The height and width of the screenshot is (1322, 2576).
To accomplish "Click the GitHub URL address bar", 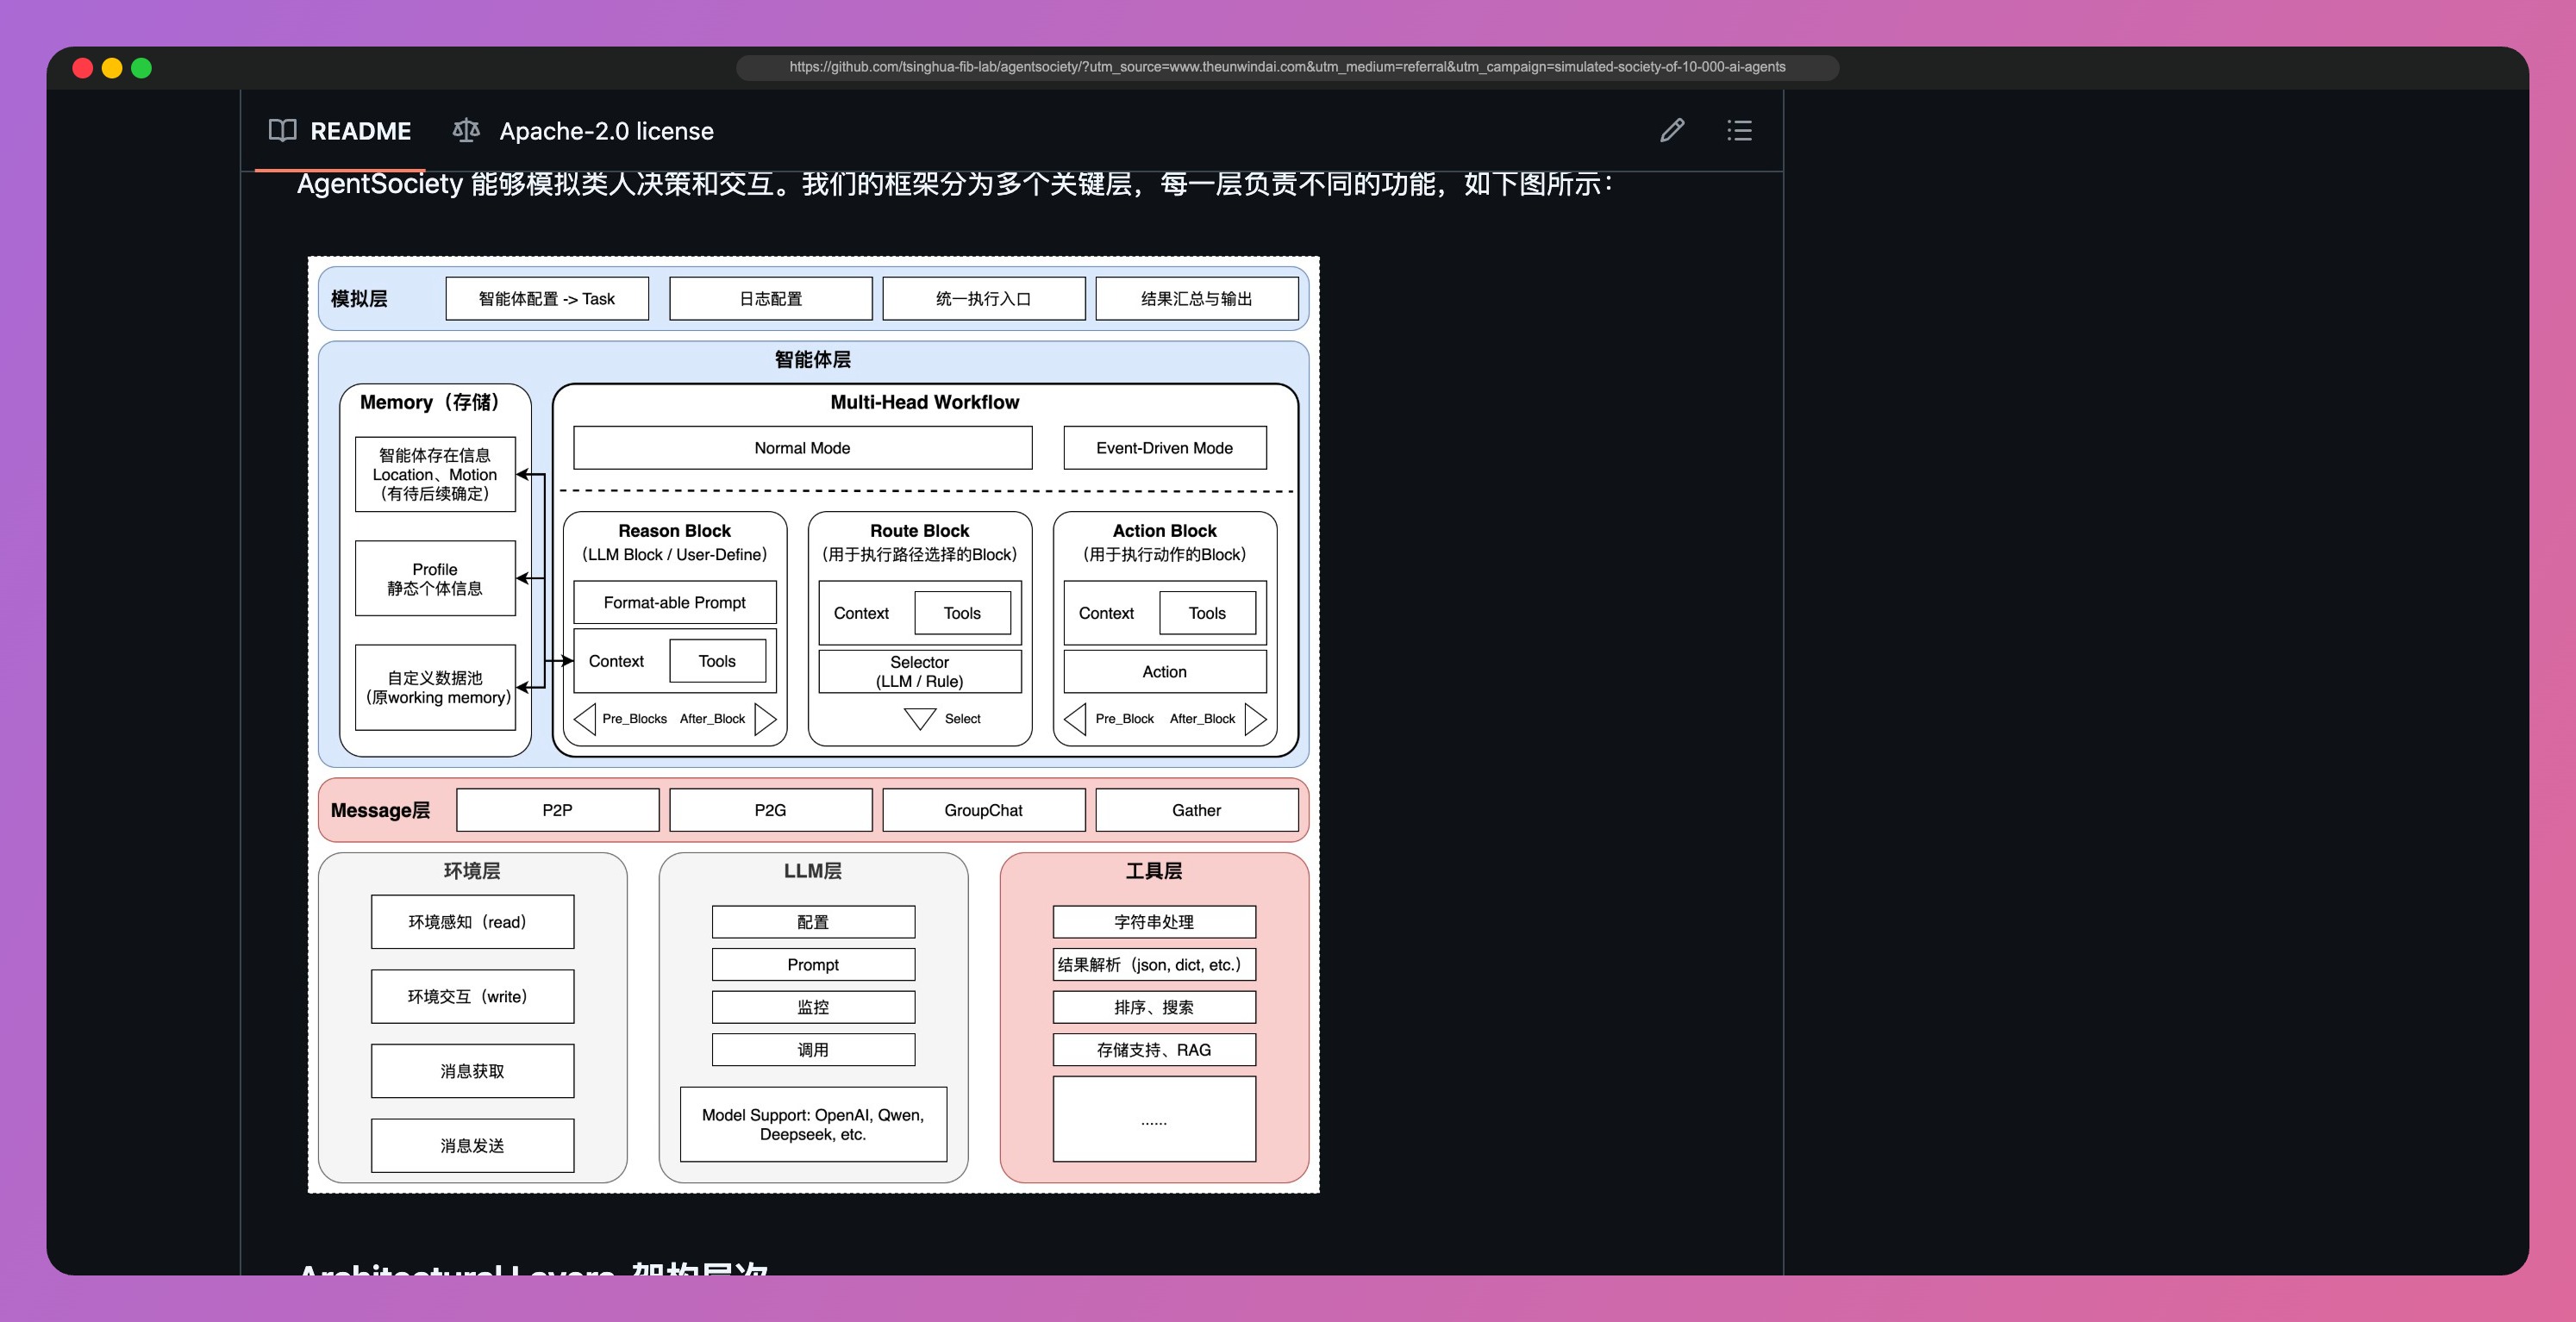I will click(x=1287, y=67).
